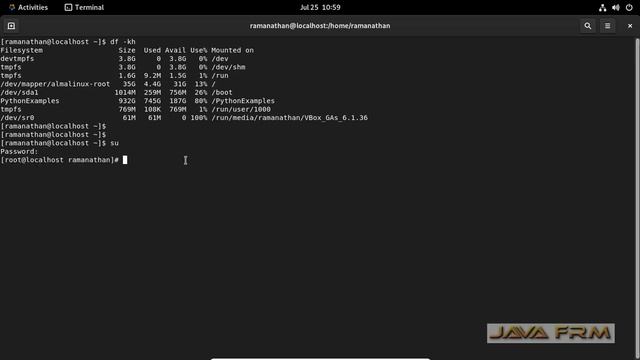Click the window title 'ramanathan@localhost:/home/ramanathan'
640x360 pixels.
(320, 26)
